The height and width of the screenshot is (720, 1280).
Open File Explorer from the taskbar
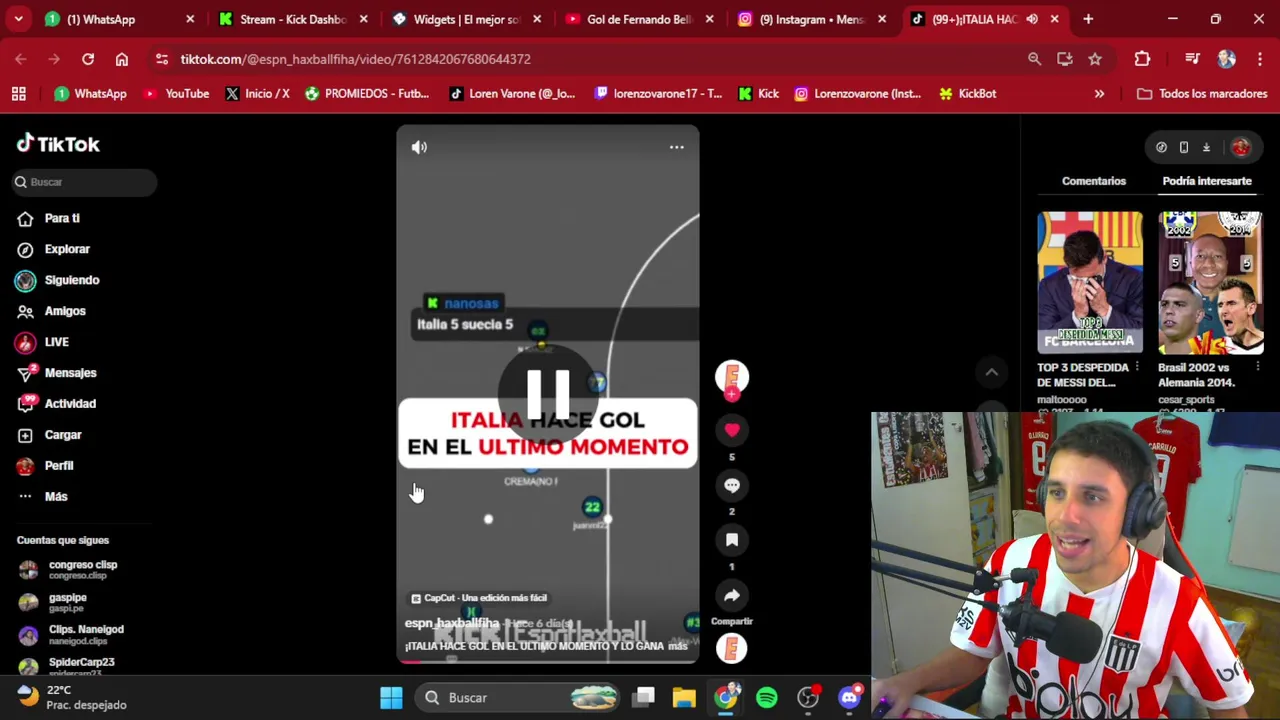(684, 697)
